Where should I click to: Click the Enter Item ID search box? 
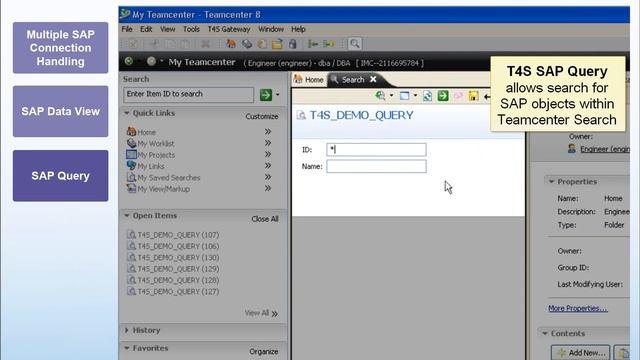tap(188, 95)
